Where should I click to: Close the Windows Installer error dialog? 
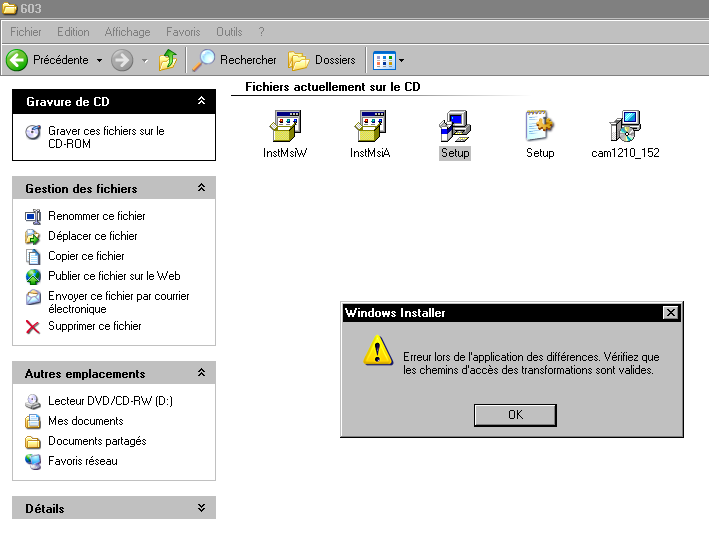pos(671,313)
